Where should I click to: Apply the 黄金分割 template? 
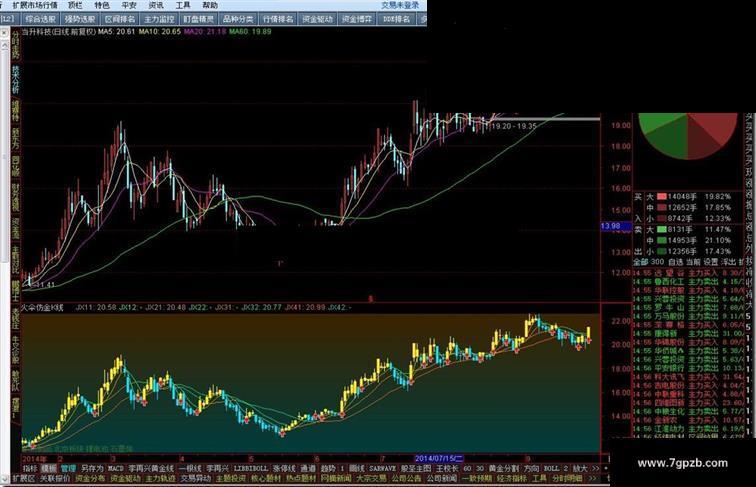tap(503, 468)
